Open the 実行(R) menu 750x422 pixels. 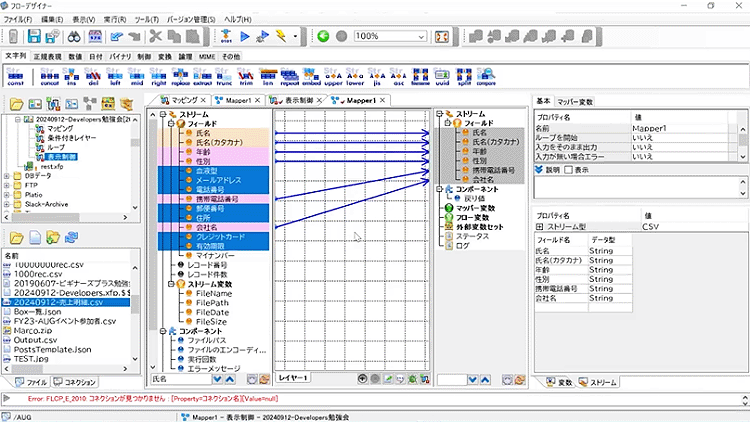[x=115, y=20]
